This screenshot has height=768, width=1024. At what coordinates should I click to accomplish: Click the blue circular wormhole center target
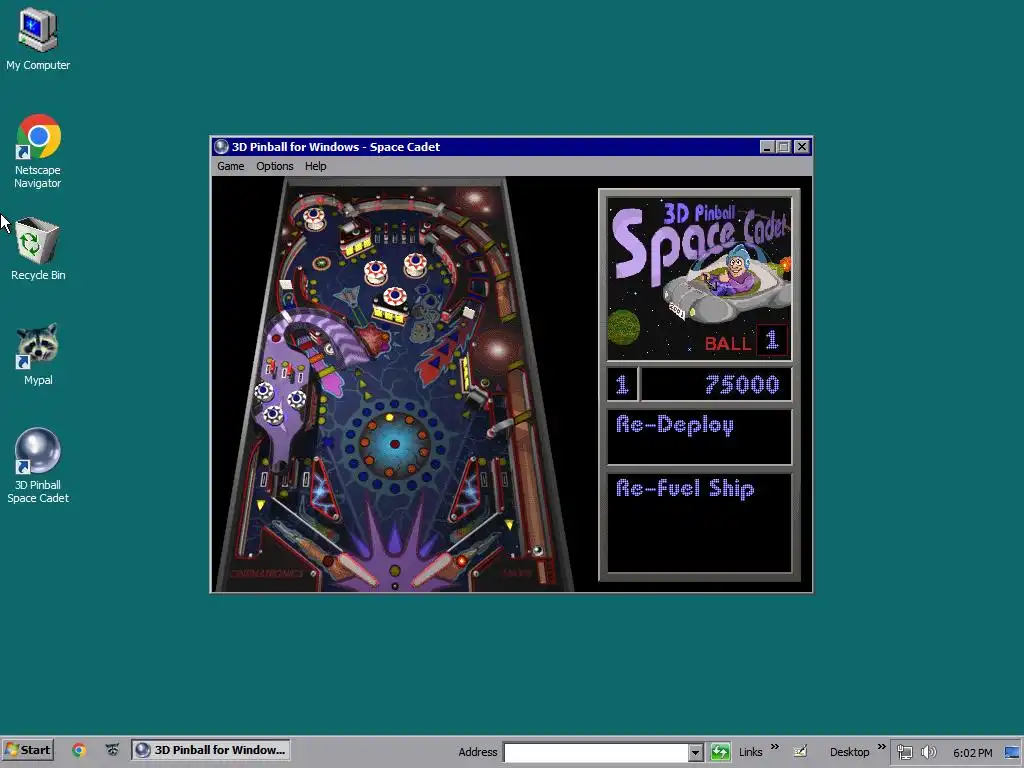pos(394,444)
